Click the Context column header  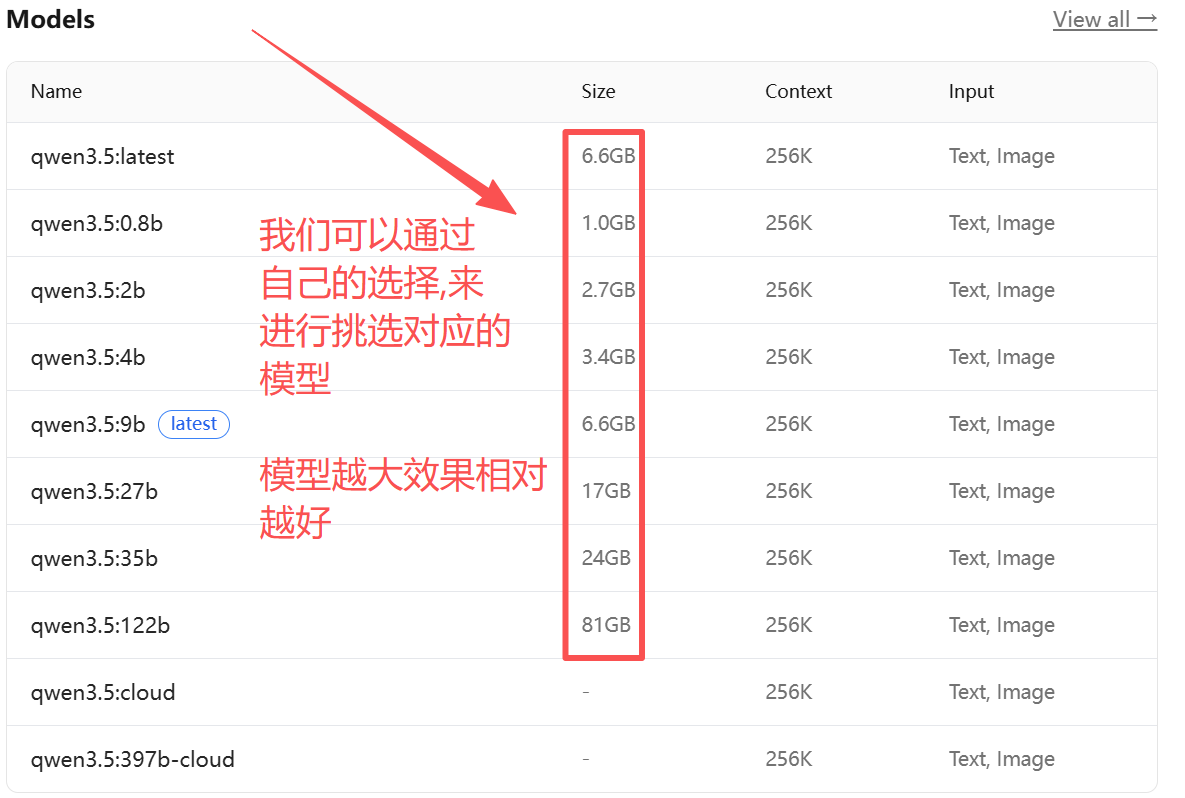798,91
